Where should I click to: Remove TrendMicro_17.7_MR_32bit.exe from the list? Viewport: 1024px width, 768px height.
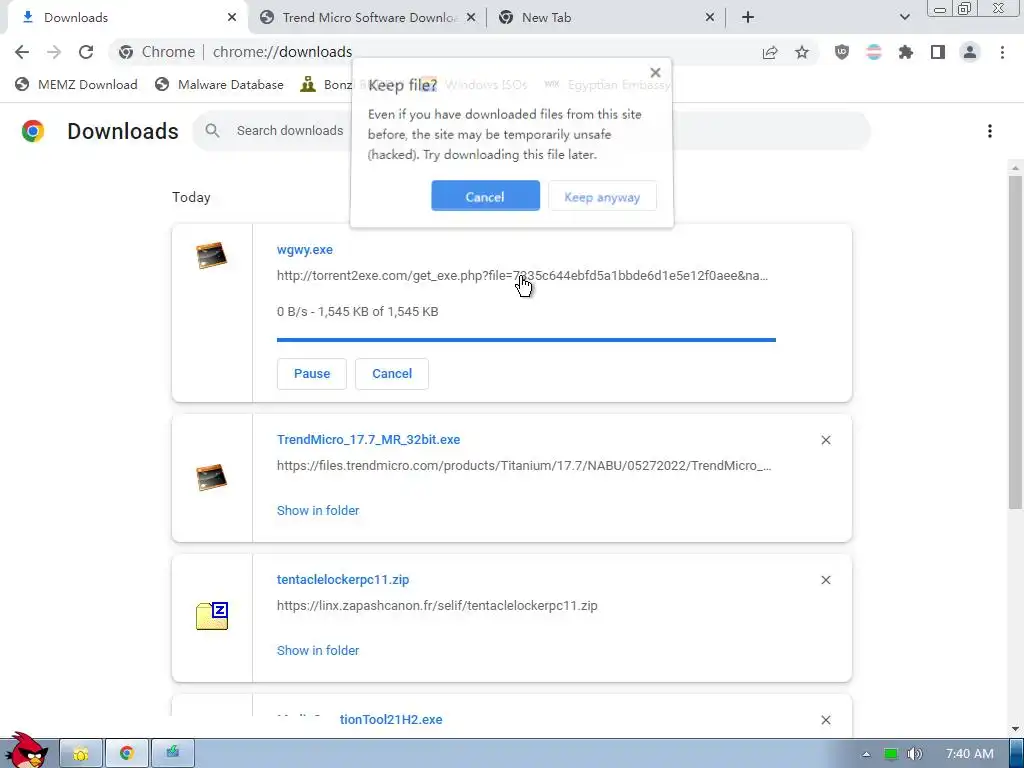coord(826,440)
